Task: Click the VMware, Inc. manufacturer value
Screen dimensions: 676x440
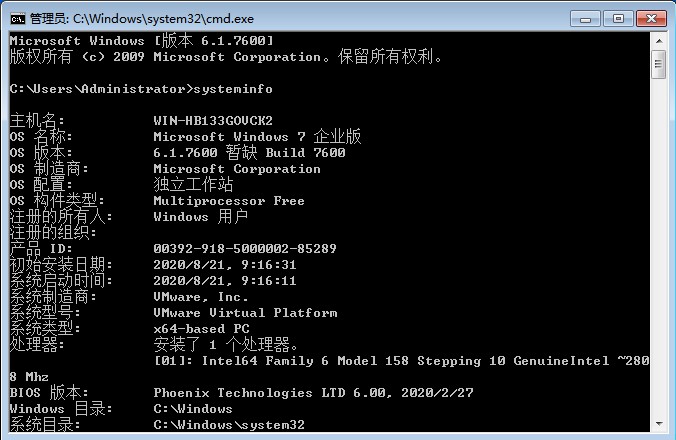Action: 200,297
